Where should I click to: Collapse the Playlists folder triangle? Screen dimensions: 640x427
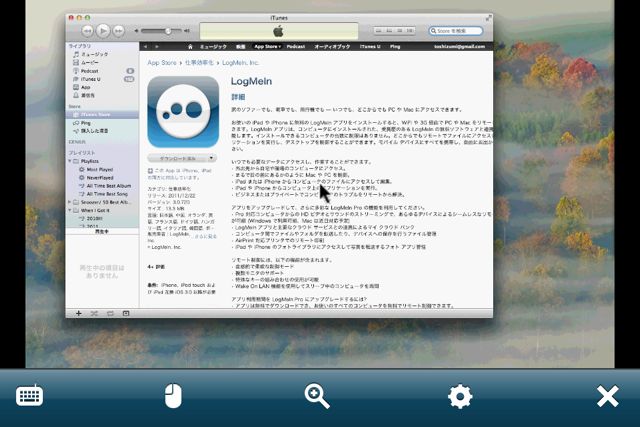(70, 161)
